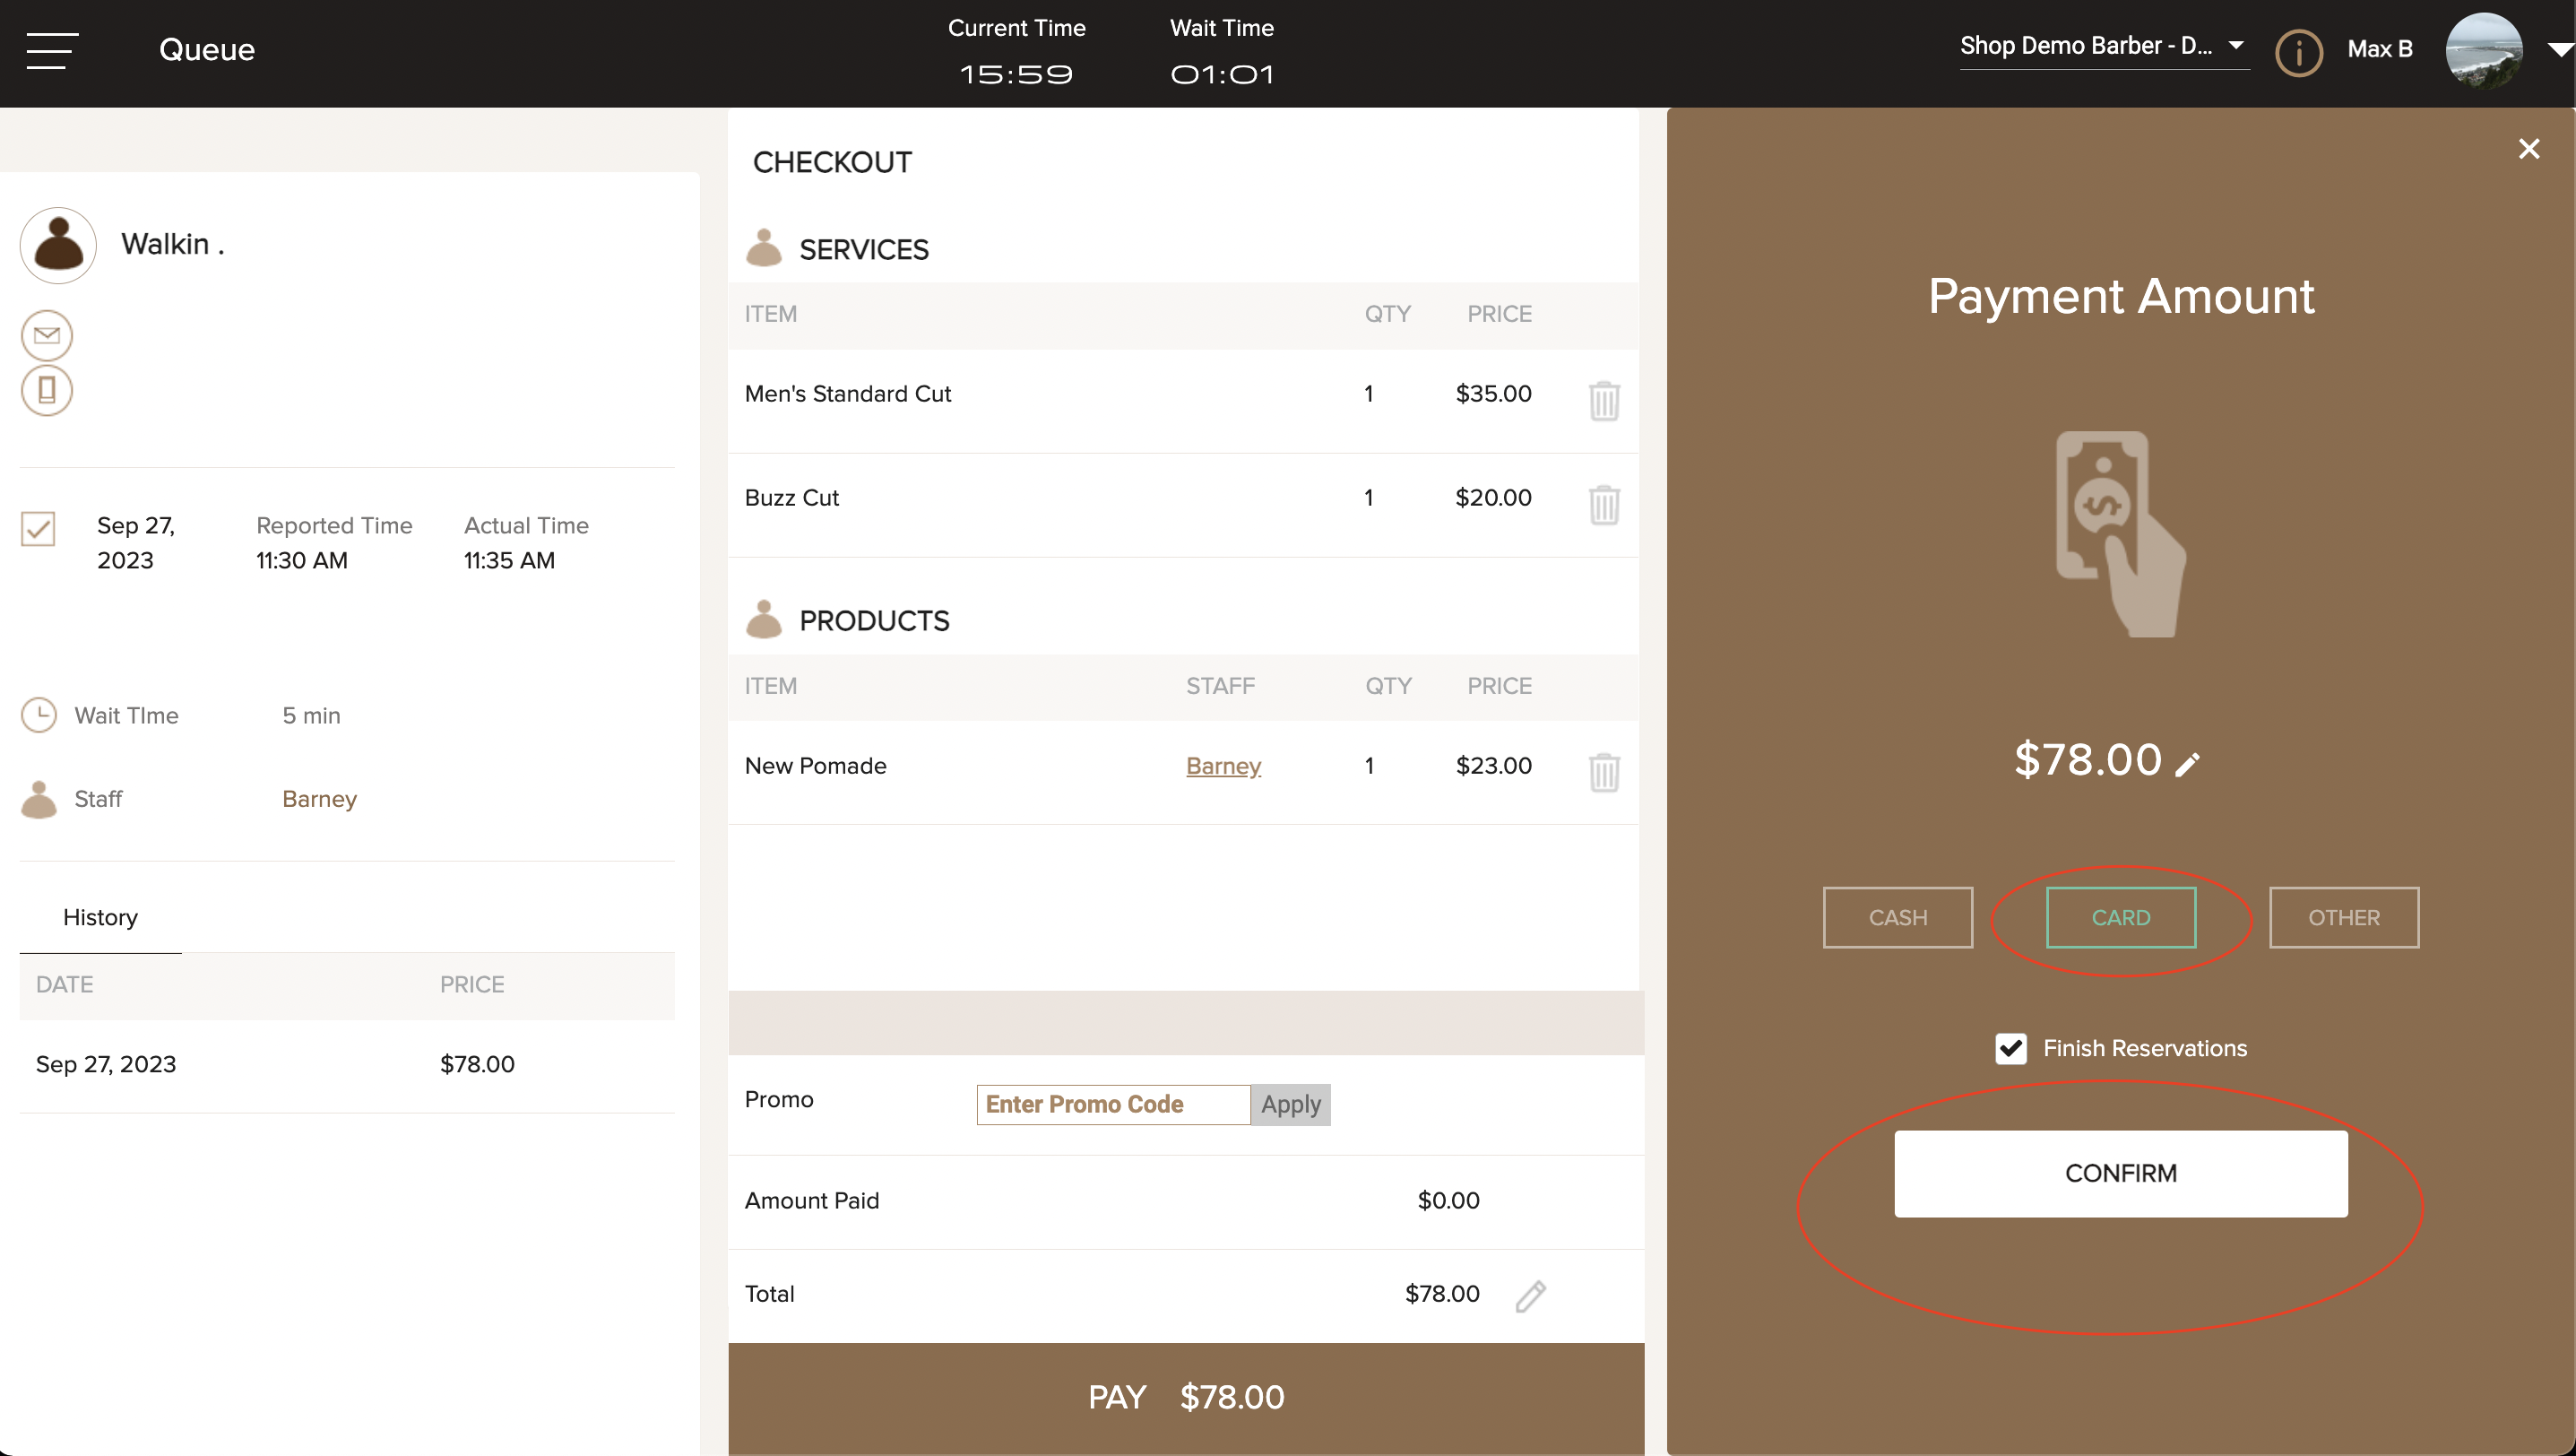Click the Barney staff link in products
This screenshot has width=2576, height=1456.
(x=1224, y=764)
